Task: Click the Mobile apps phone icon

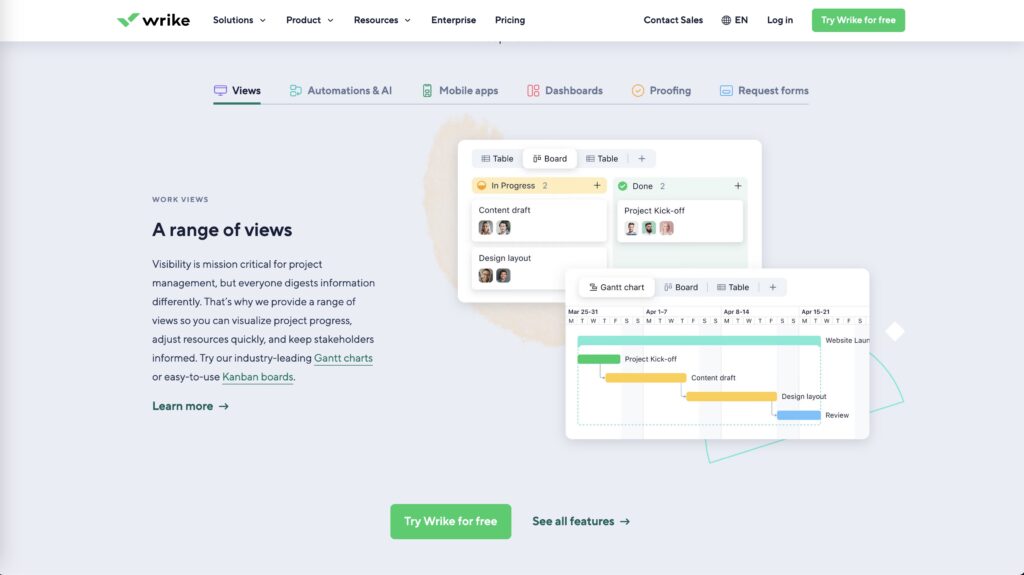Action: tap(427, 91)
